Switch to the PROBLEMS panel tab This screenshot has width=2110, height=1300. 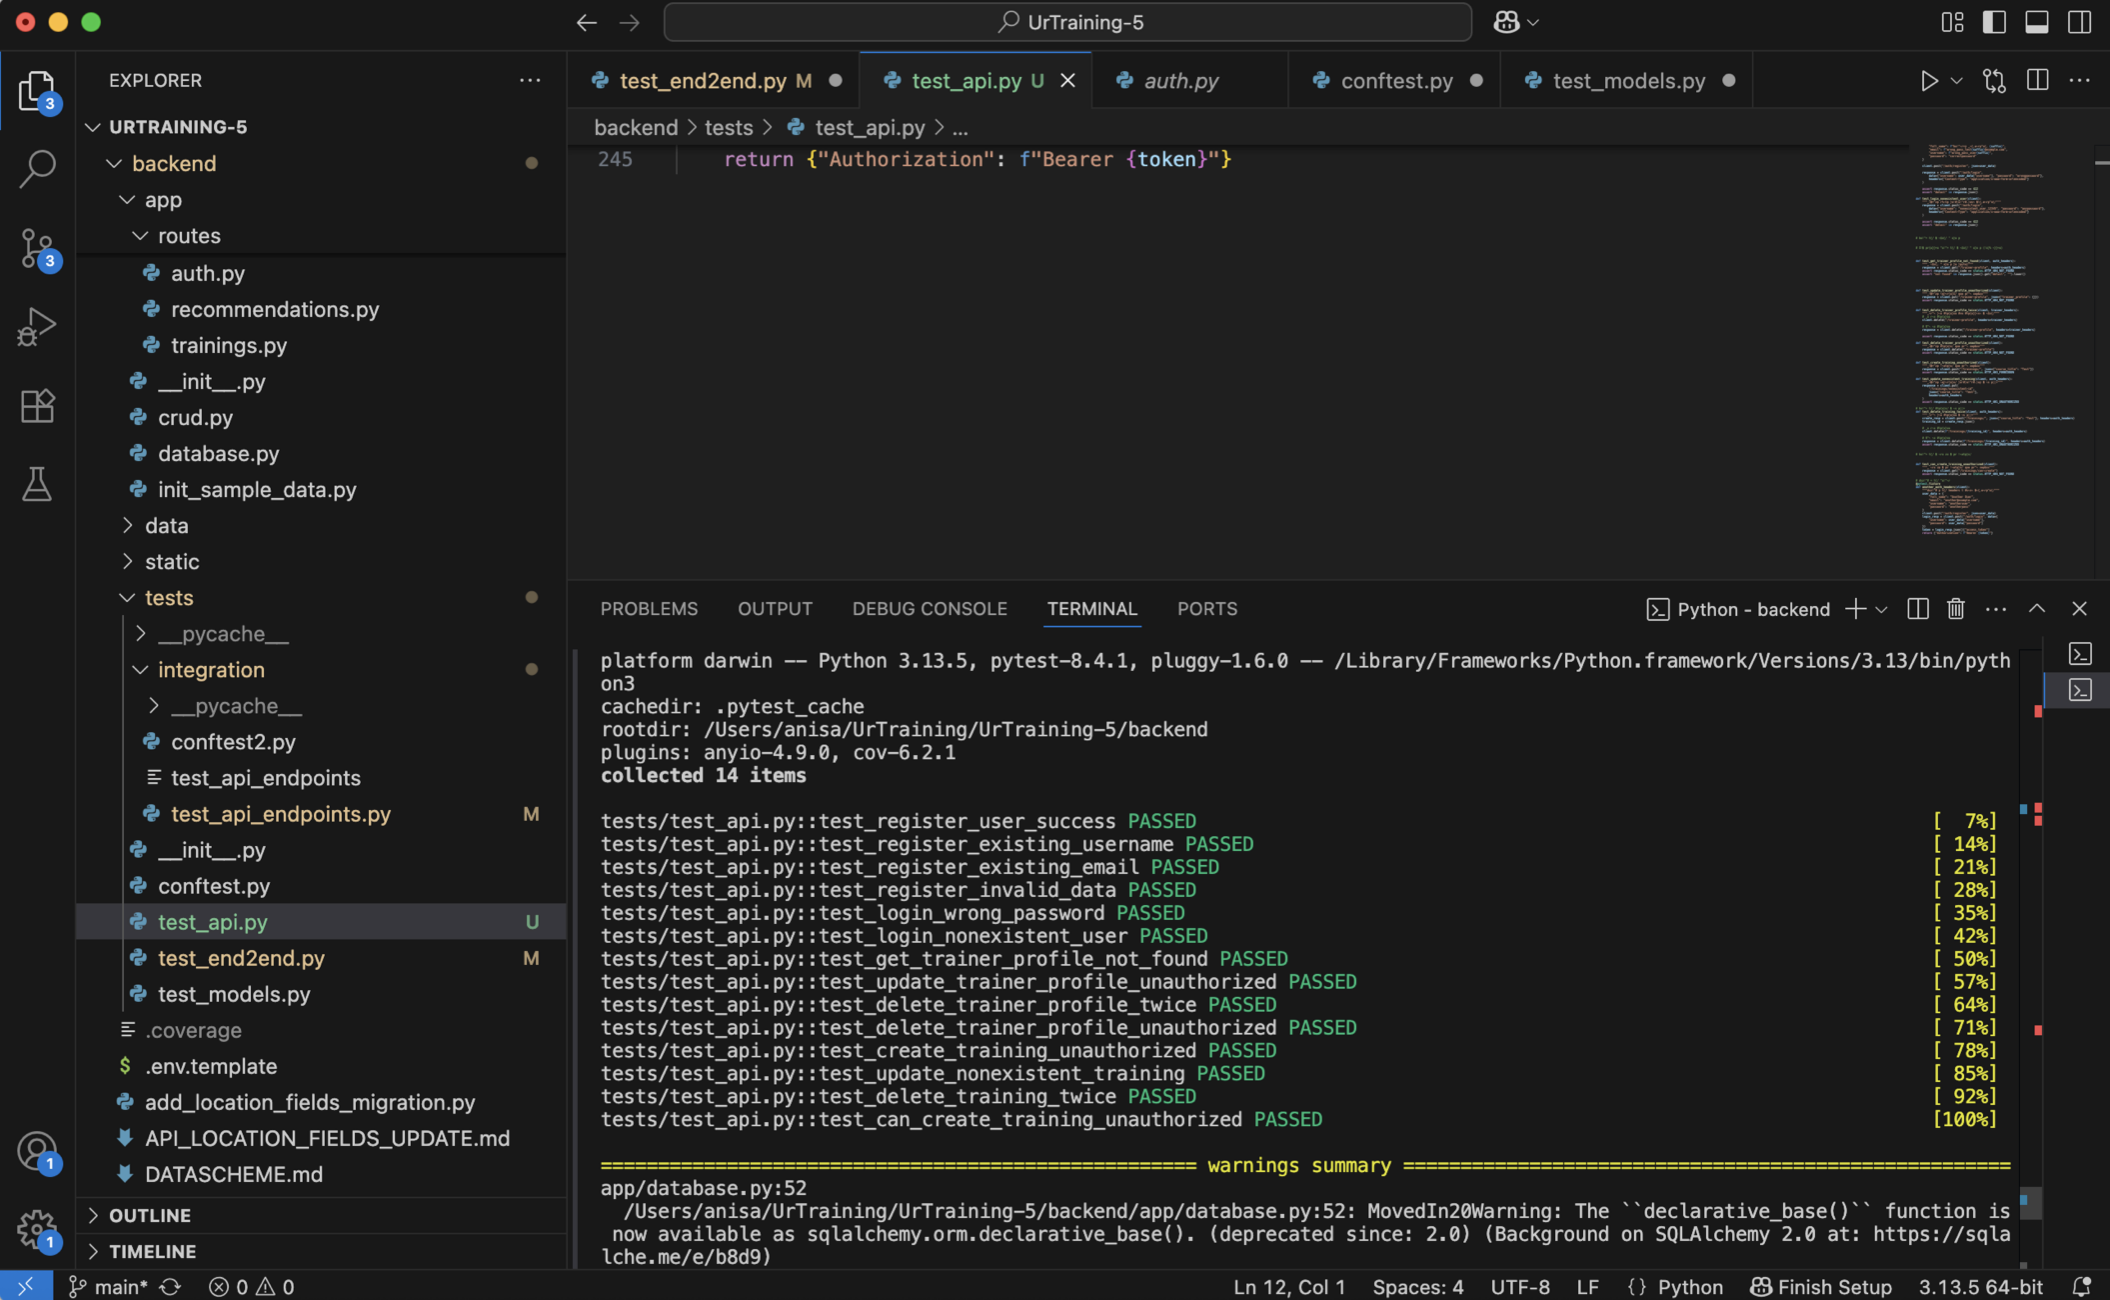coord(648,609)
